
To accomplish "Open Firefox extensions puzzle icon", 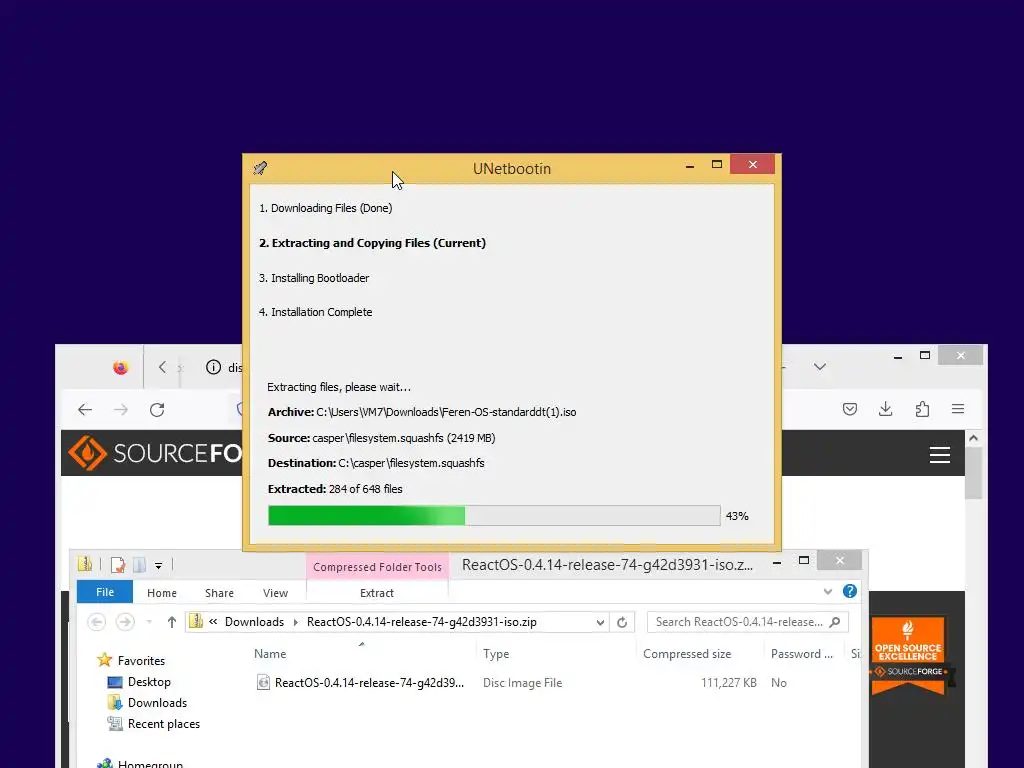I will coord(922,409).
